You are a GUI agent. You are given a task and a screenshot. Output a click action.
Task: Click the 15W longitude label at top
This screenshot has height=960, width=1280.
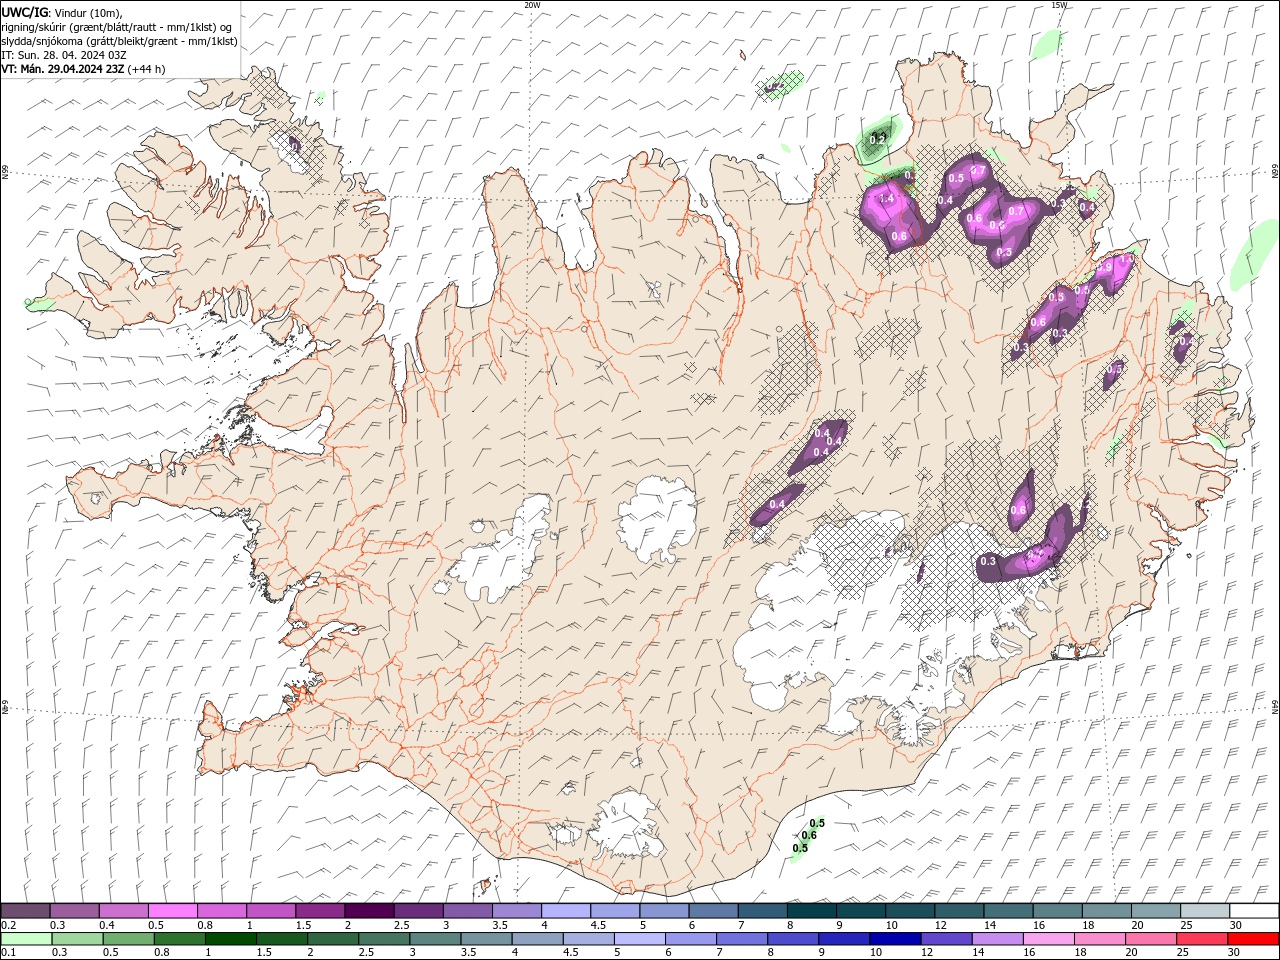pyautogui.click(x=1059, y=5)
